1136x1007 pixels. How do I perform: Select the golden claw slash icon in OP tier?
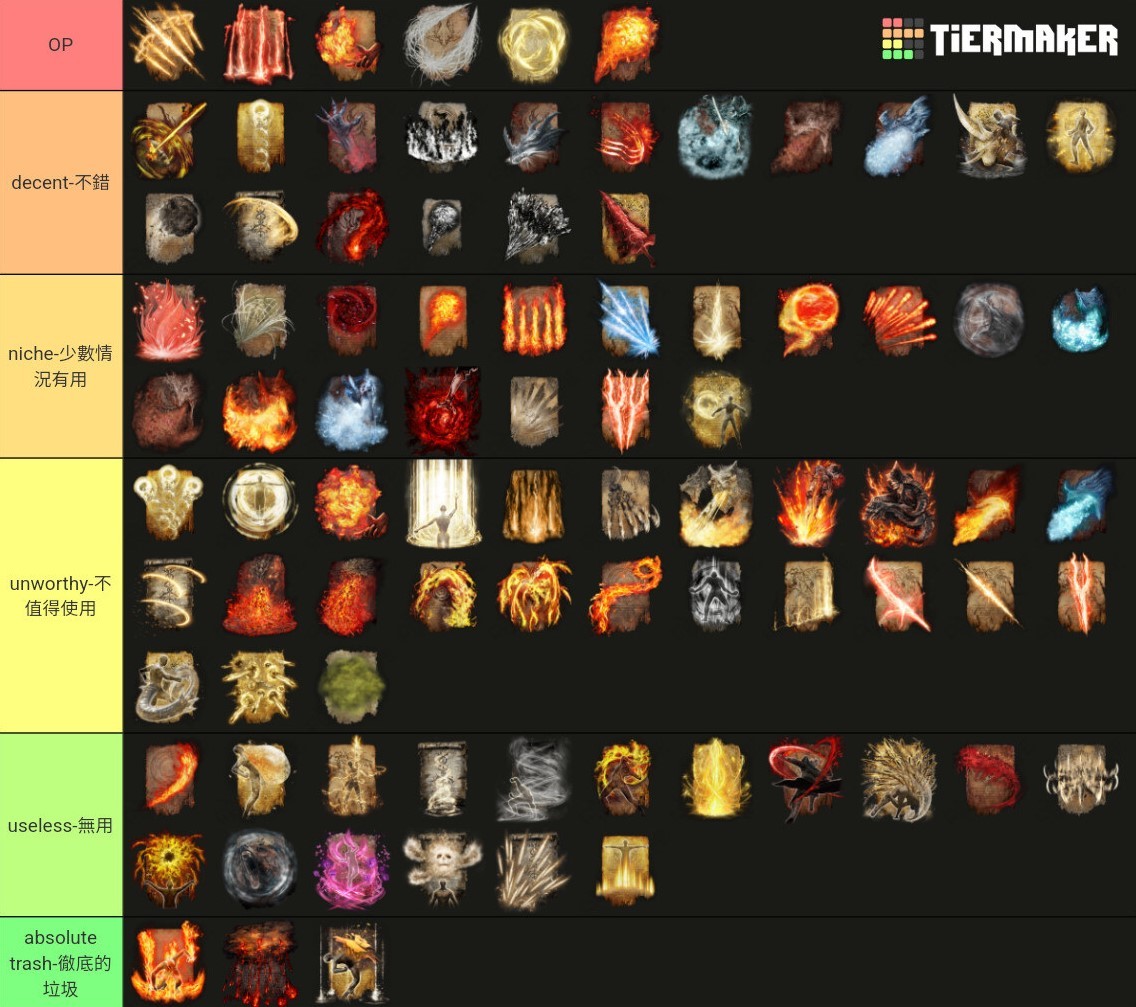point(167,43)
